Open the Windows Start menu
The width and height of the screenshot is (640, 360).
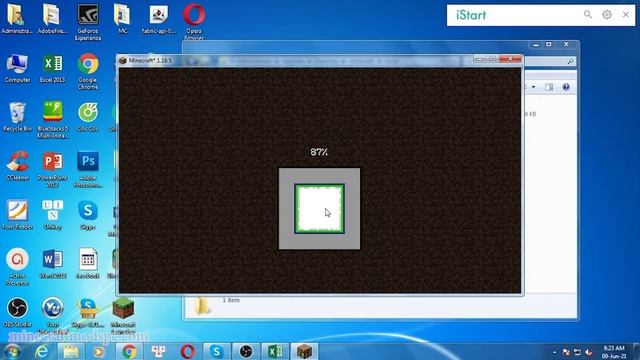click(12, 351)
